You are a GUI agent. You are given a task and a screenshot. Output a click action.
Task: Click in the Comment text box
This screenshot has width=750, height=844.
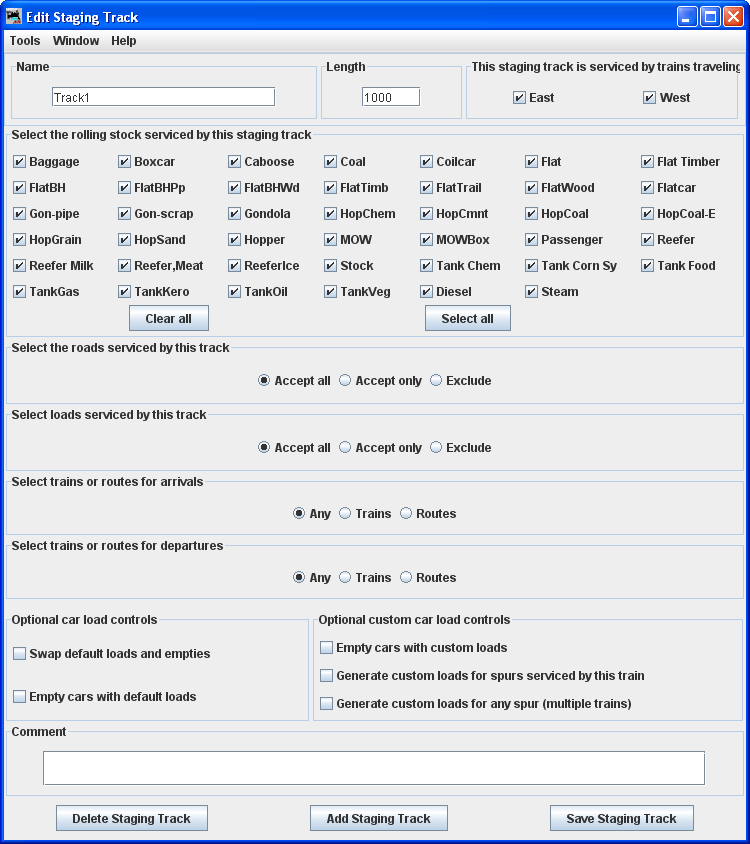pos(373,768)
